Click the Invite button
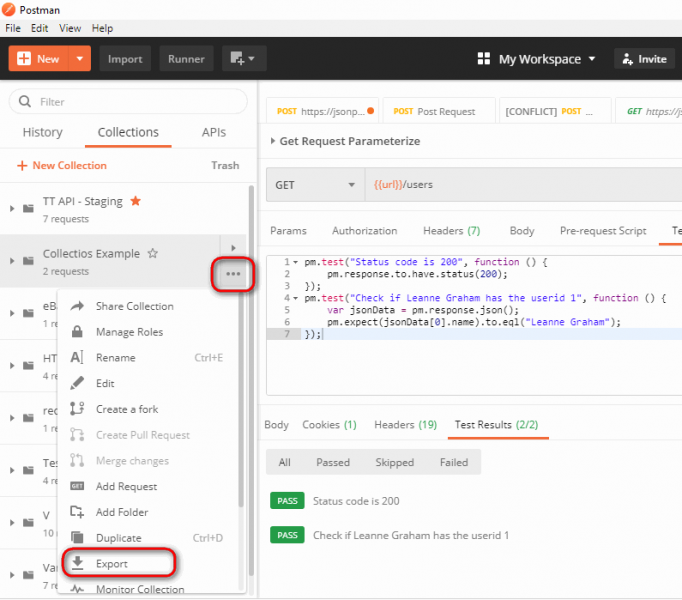Viewport: 682px width, 600px height. tap(643, 59)
